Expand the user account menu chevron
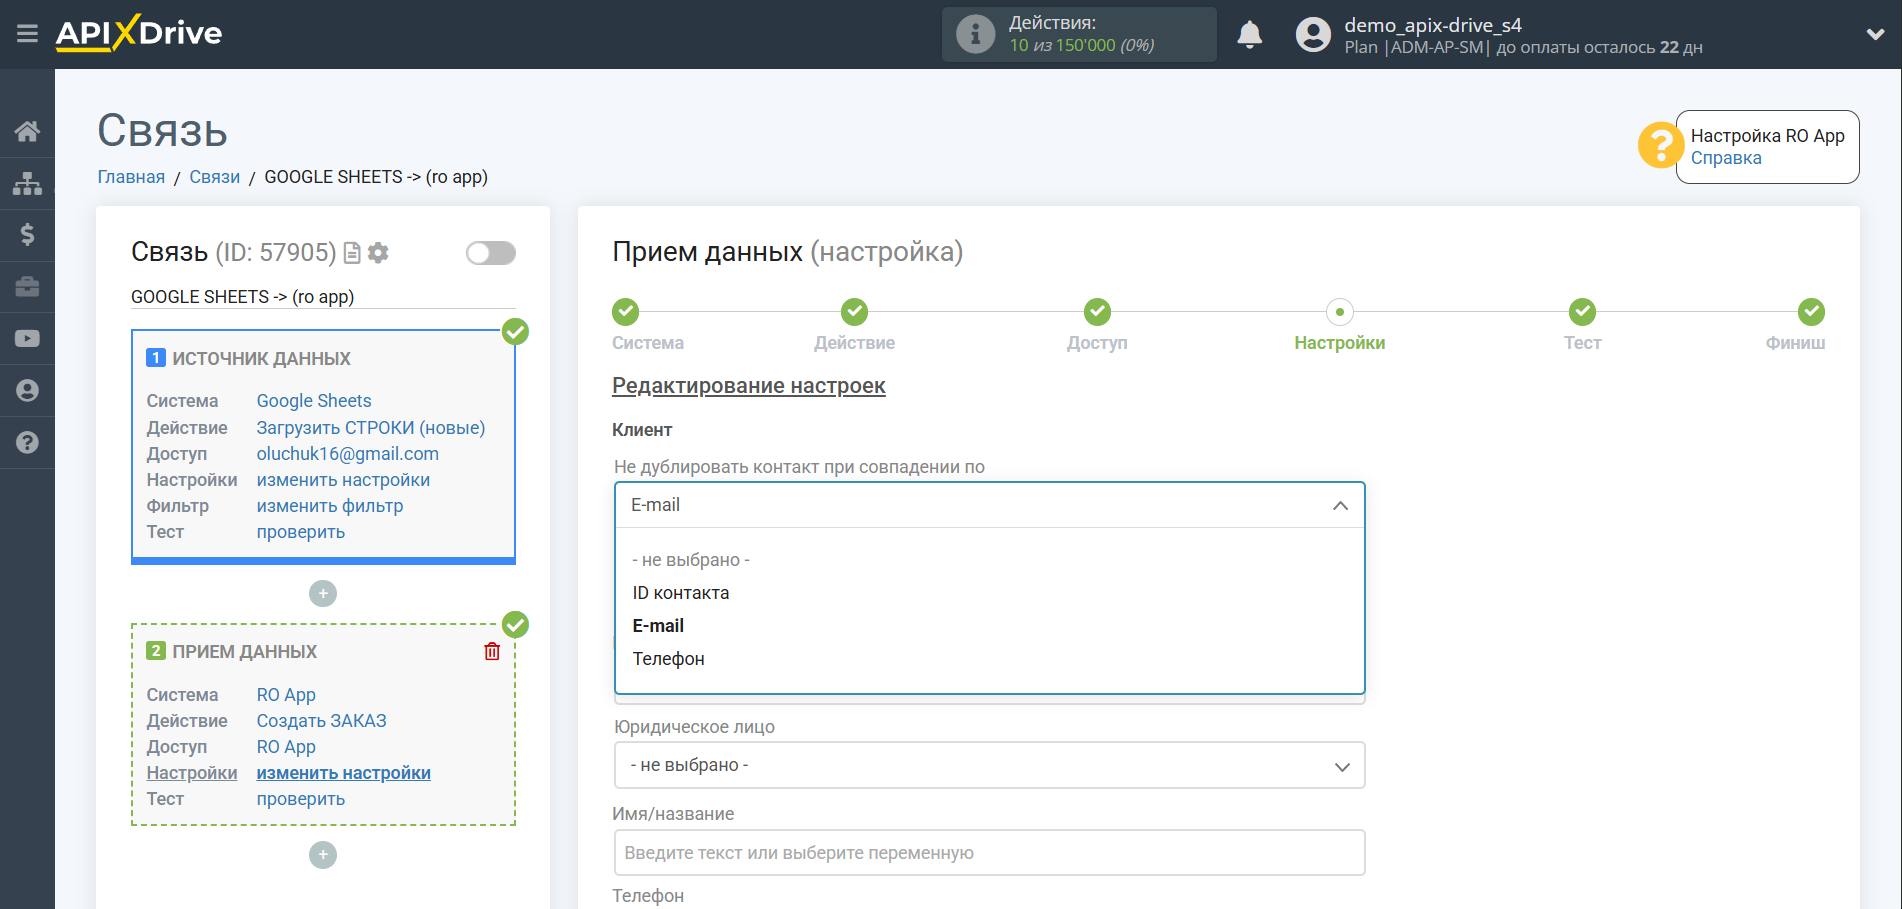Viewport: 1902px width, 909px height. coord(1875,34)
